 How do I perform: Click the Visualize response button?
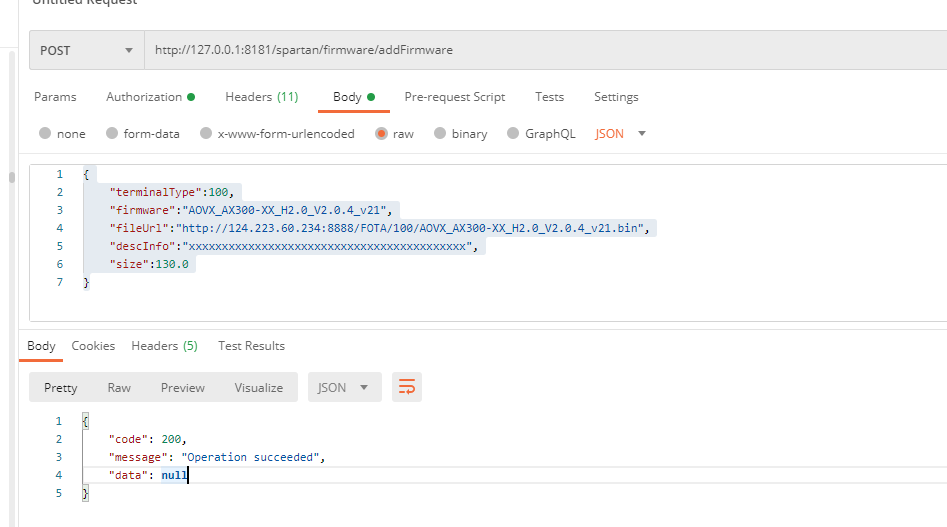(x=258, y=388)
